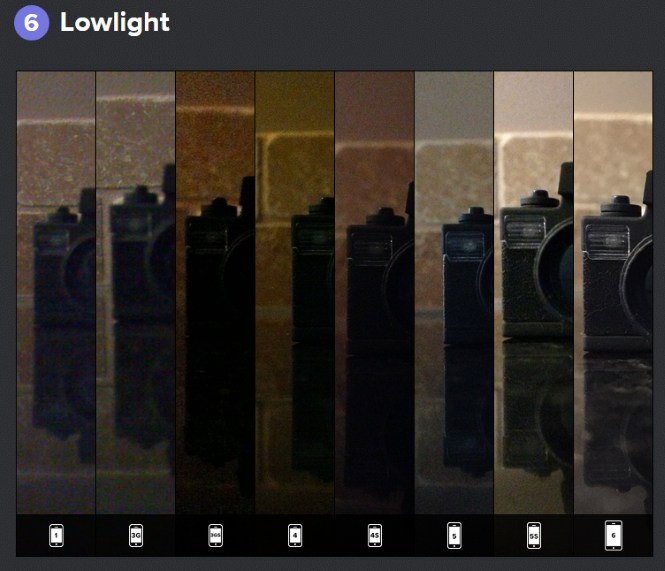Screen dimensions: 665x571
Task: Click the purple number 6 badge
Action: click(x=31, y=22)
